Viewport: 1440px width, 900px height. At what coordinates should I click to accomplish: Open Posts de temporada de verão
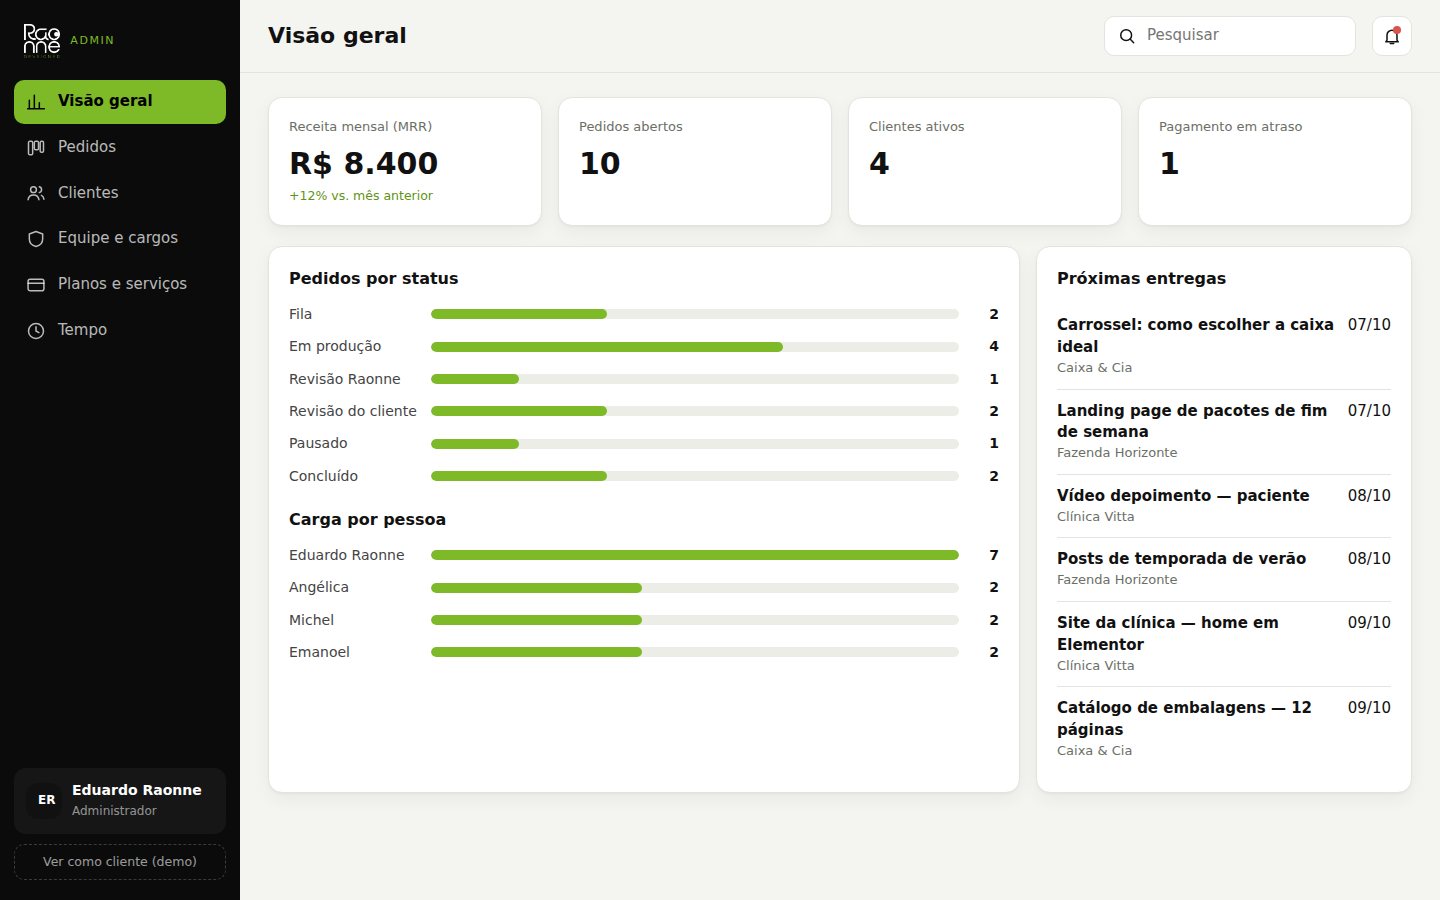tap(1224, 568)
